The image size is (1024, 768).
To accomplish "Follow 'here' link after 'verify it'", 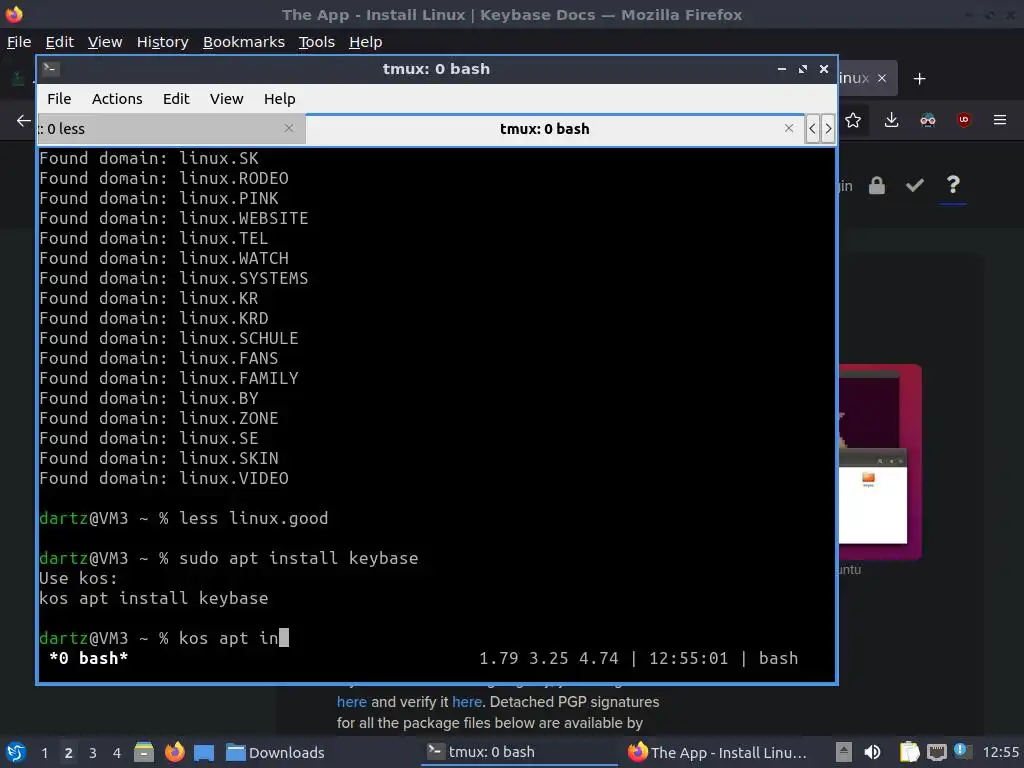I will pyautogui.click(x=467, y=702).
